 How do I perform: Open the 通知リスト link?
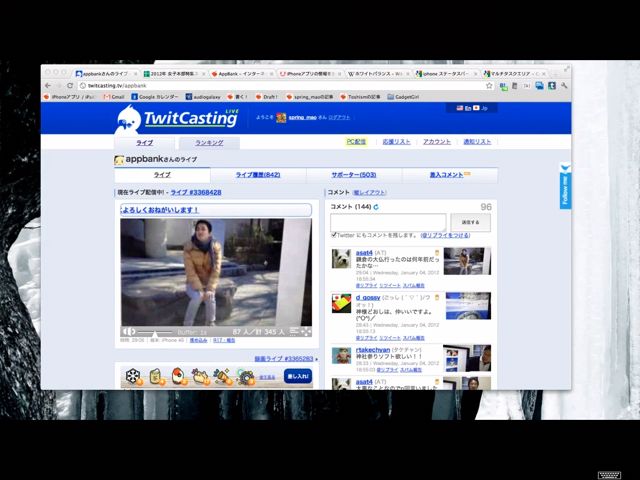[x=477, y=142]
